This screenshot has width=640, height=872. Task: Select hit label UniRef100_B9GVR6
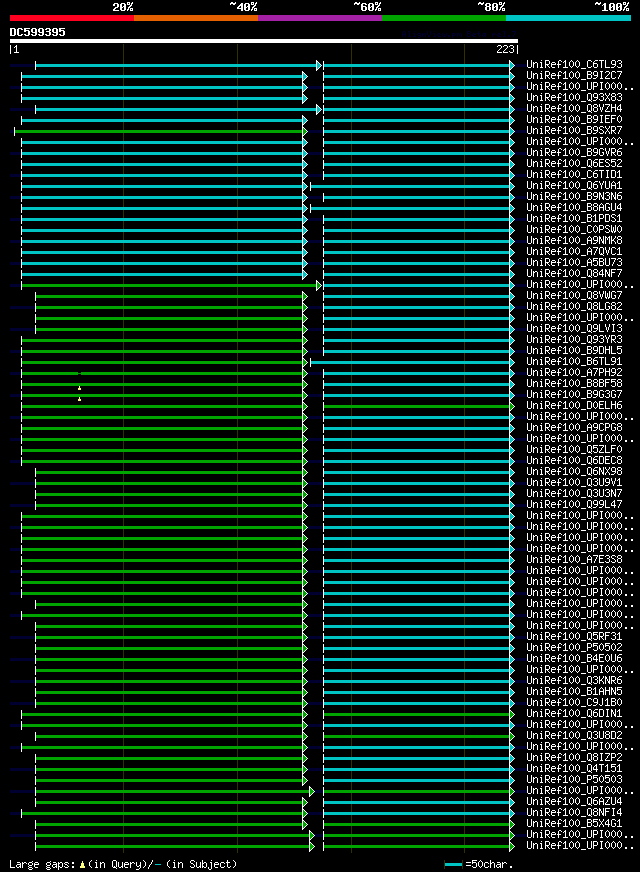574,152
